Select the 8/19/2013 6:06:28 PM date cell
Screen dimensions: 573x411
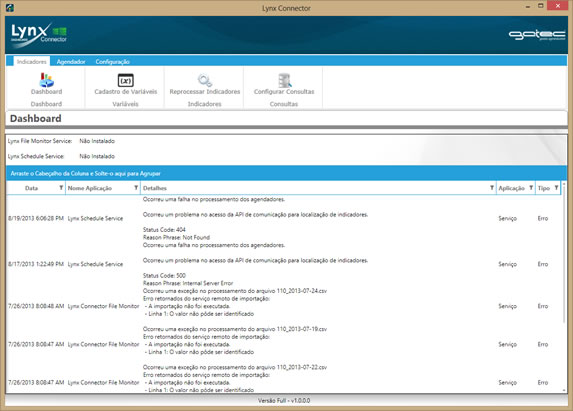[36, 218]
